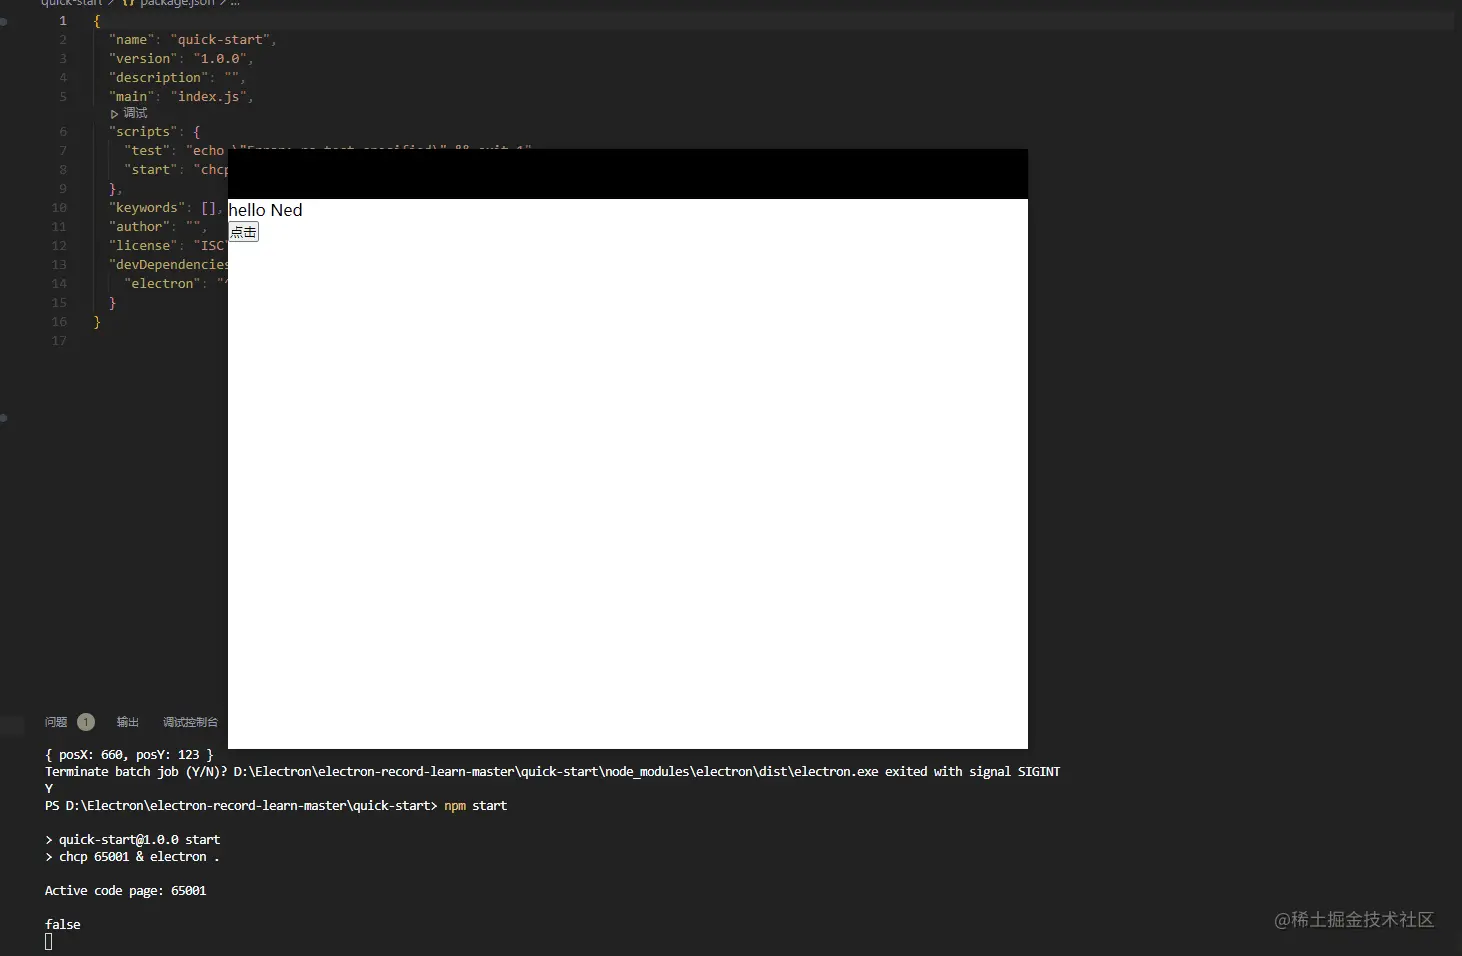This screenshot has height=956, width=1462.
Task: Switch to the 问题 problems tab
Action: (56, 722)
